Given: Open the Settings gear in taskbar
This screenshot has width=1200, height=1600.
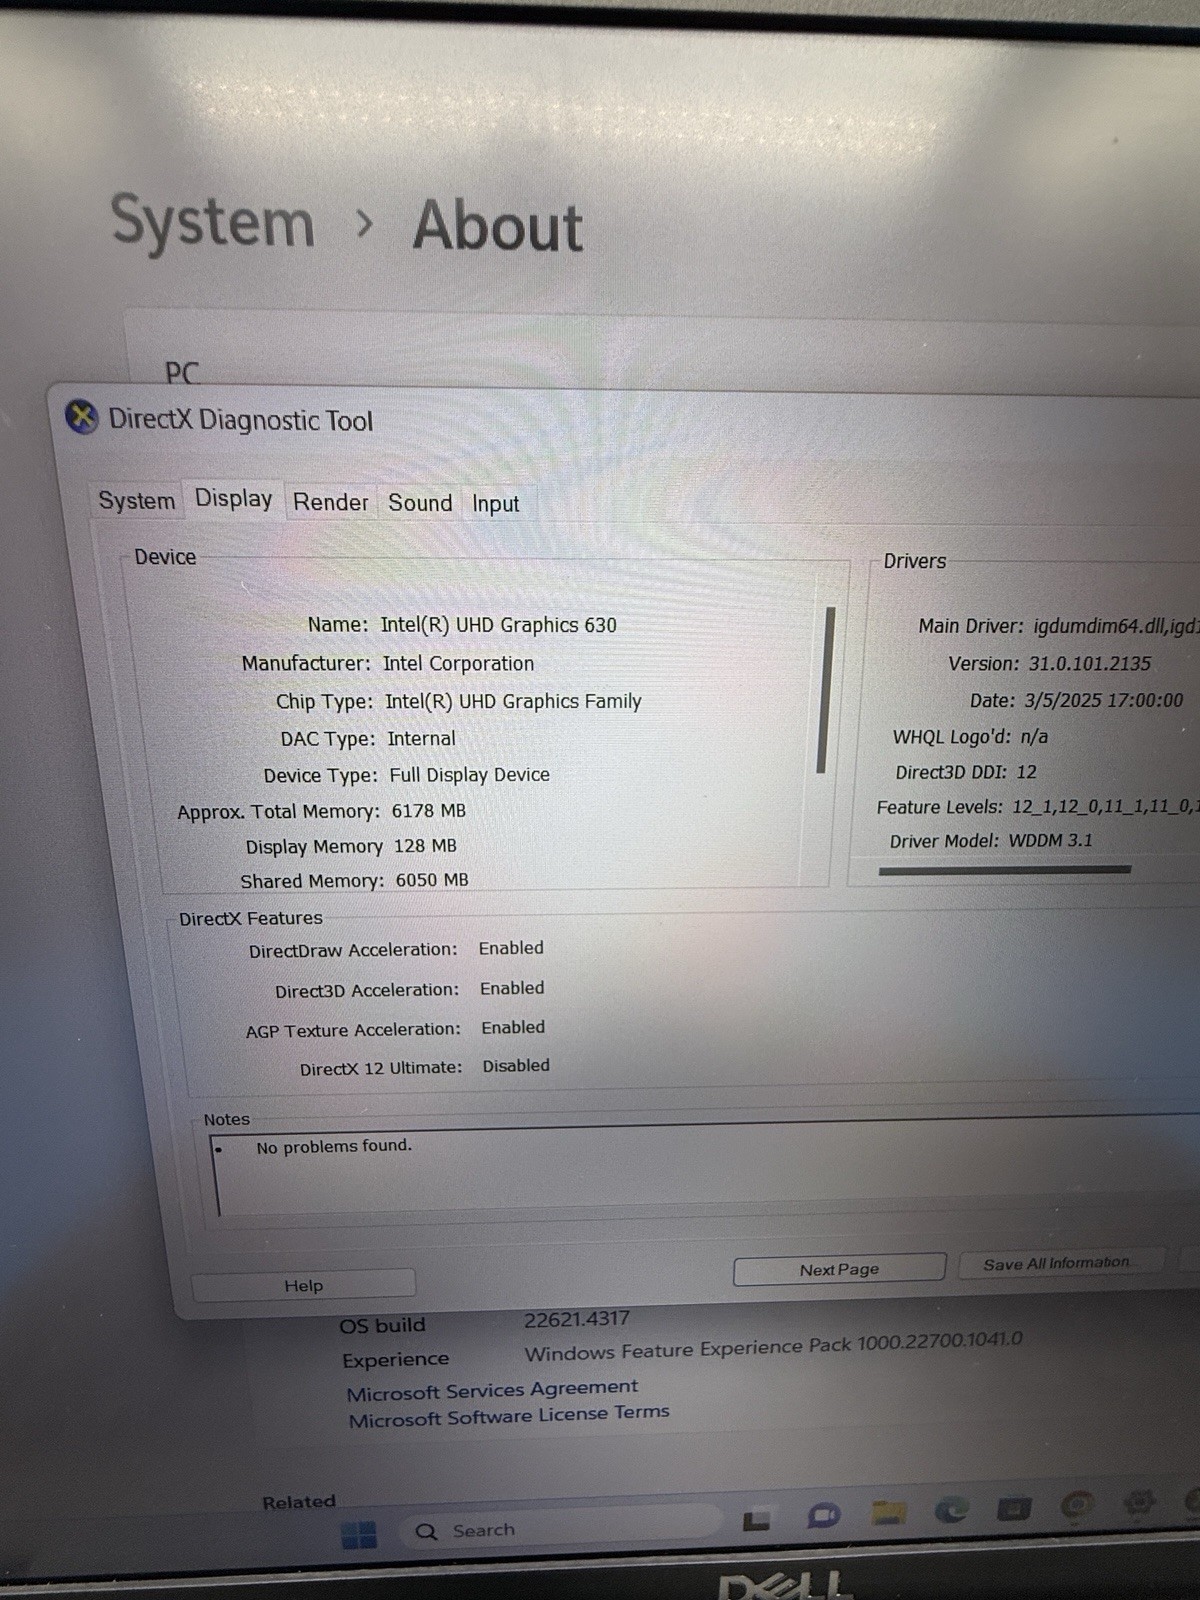Looking at the screenshot, I should 1139,1502.
